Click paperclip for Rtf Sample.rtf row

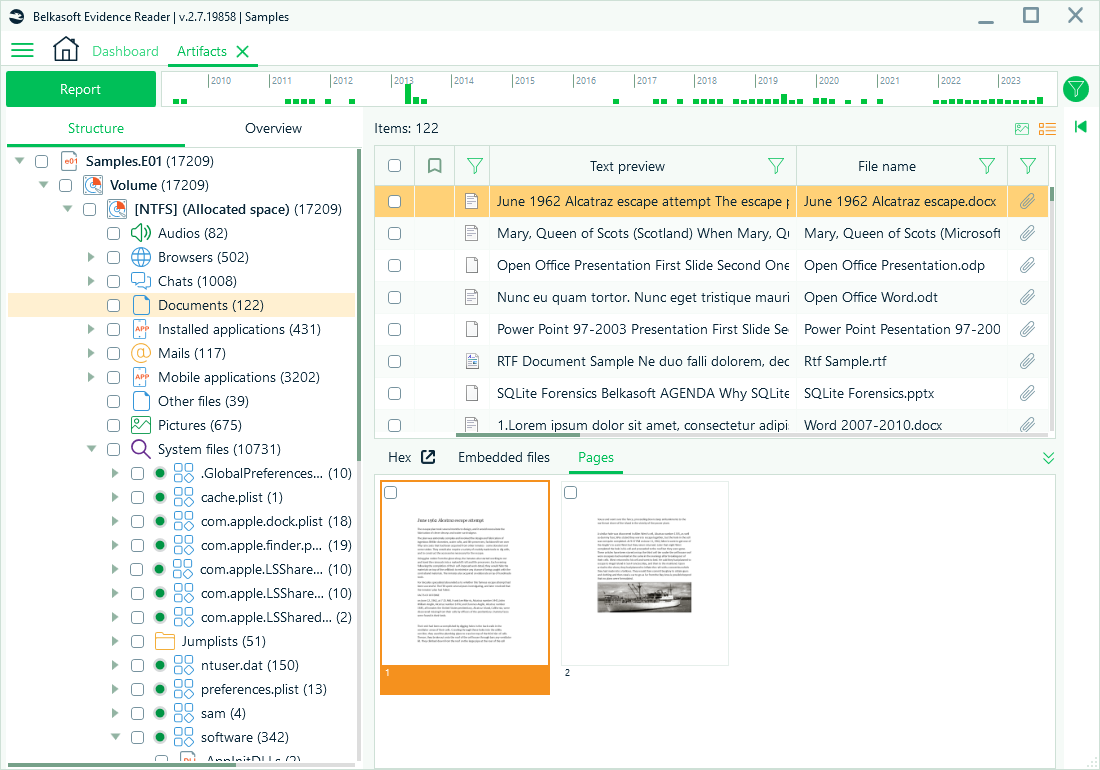1027,361
